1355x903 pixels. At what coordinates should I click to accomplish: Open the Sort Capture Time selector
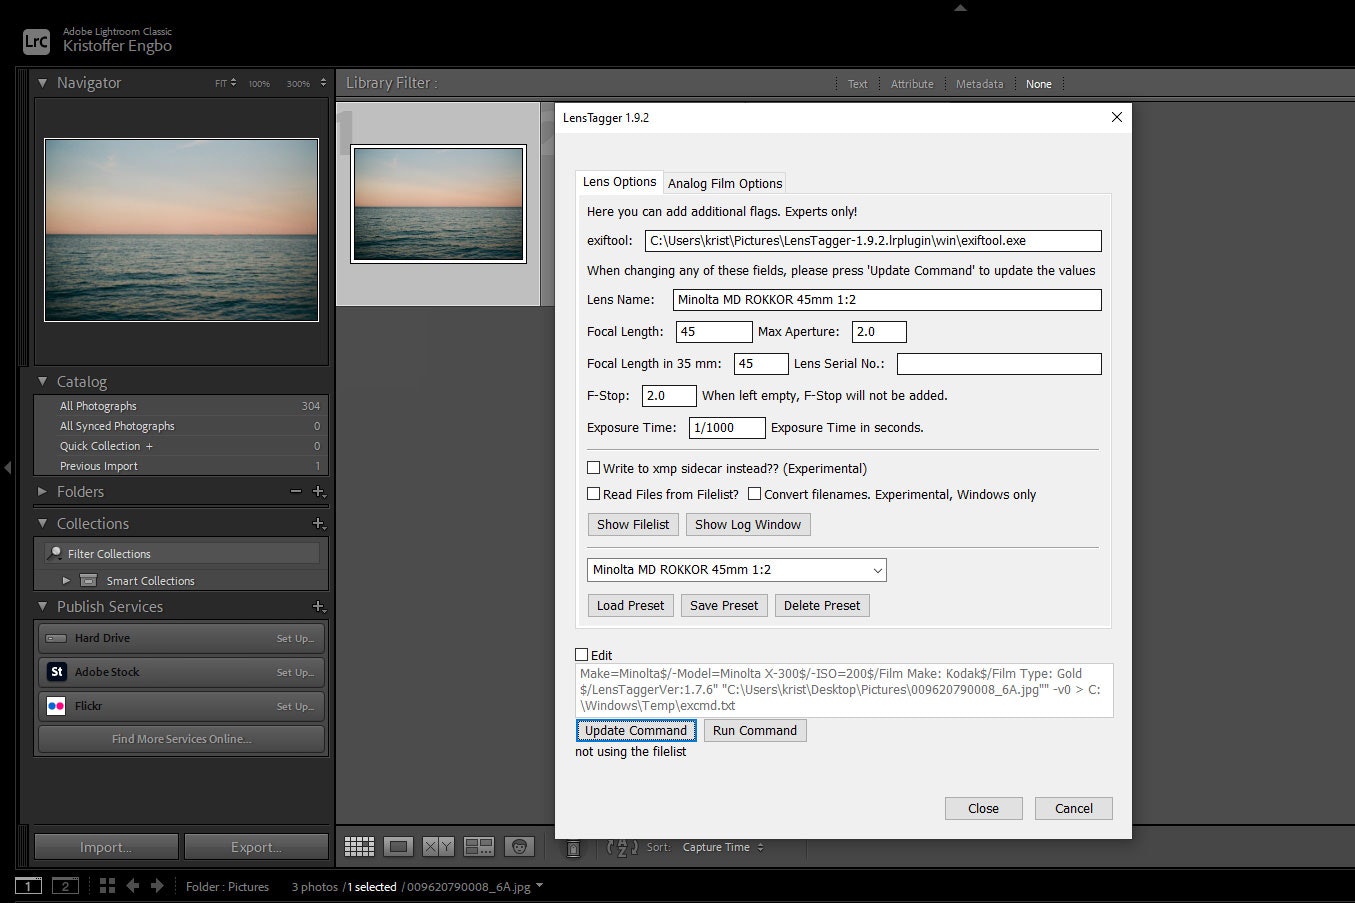coord(722,848)
